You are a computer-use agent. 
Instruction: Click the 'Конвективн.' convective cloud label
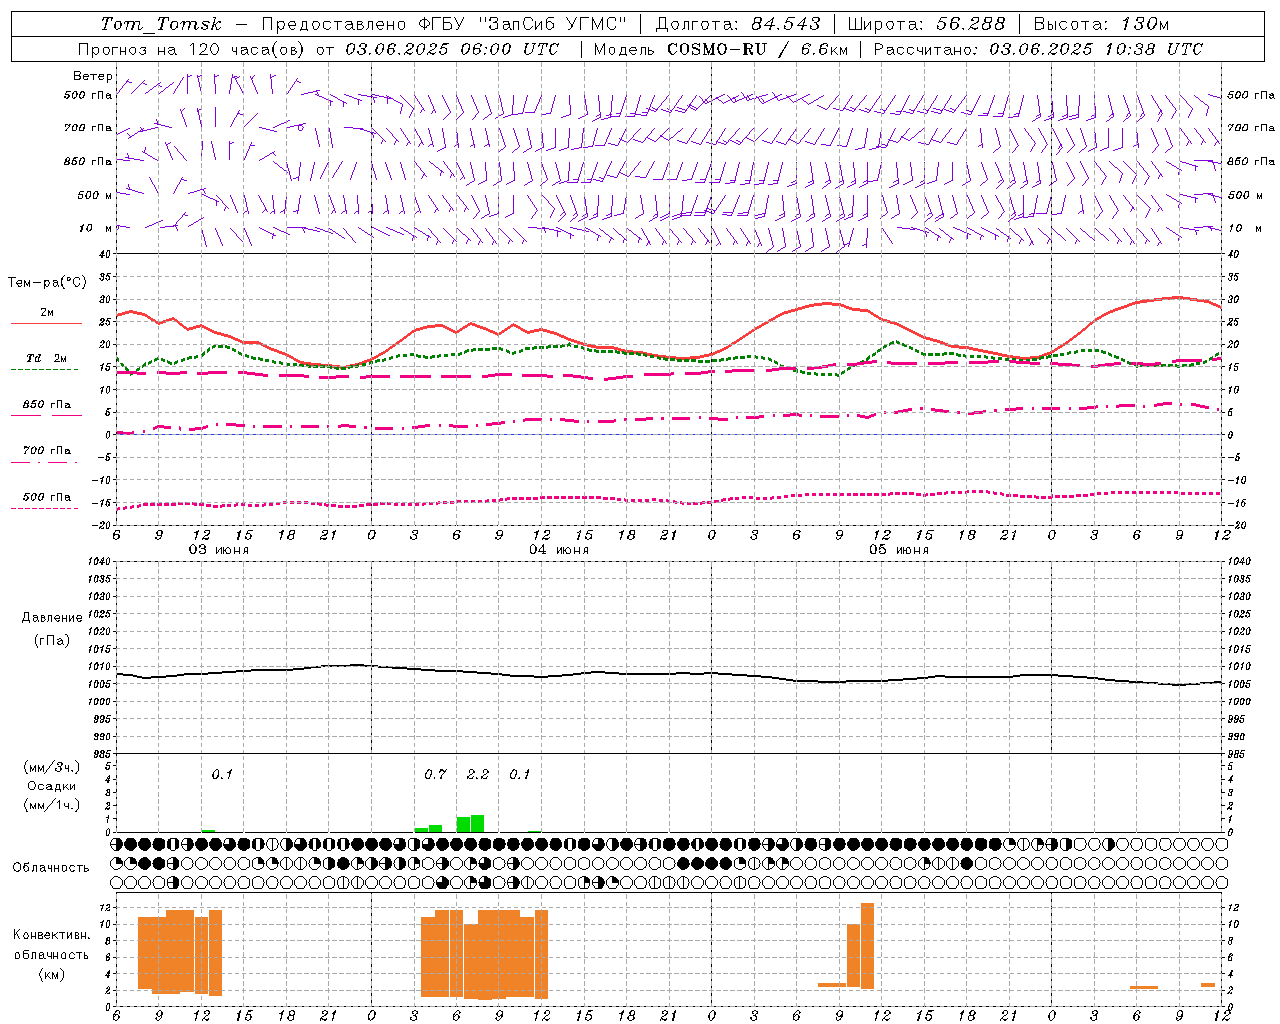pyautogui.click(x=52, y=935)
